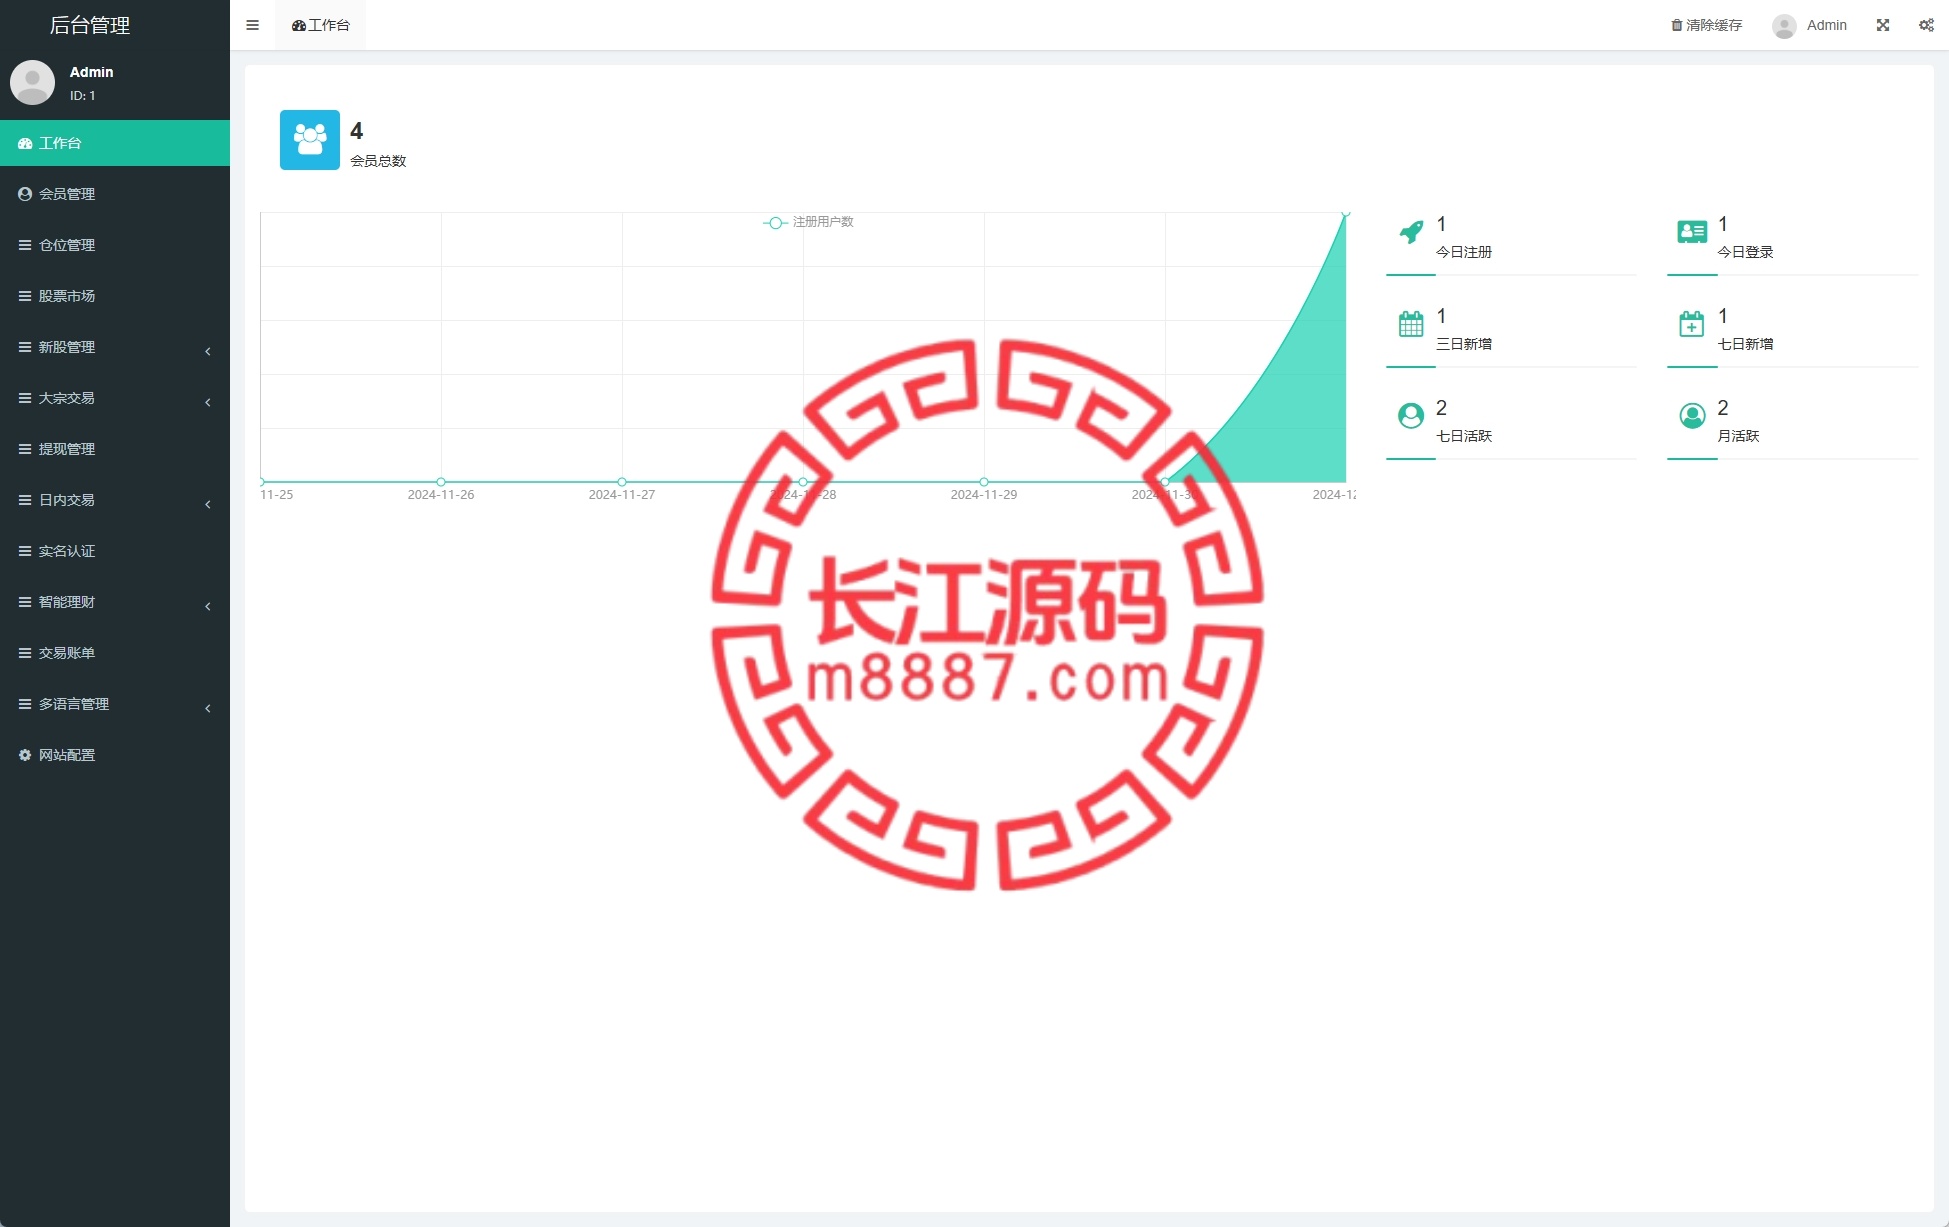Viewport: 1949px width, 1227px height.
Task: Expand 大宗交易 submenu arrow
Action: 208,402
